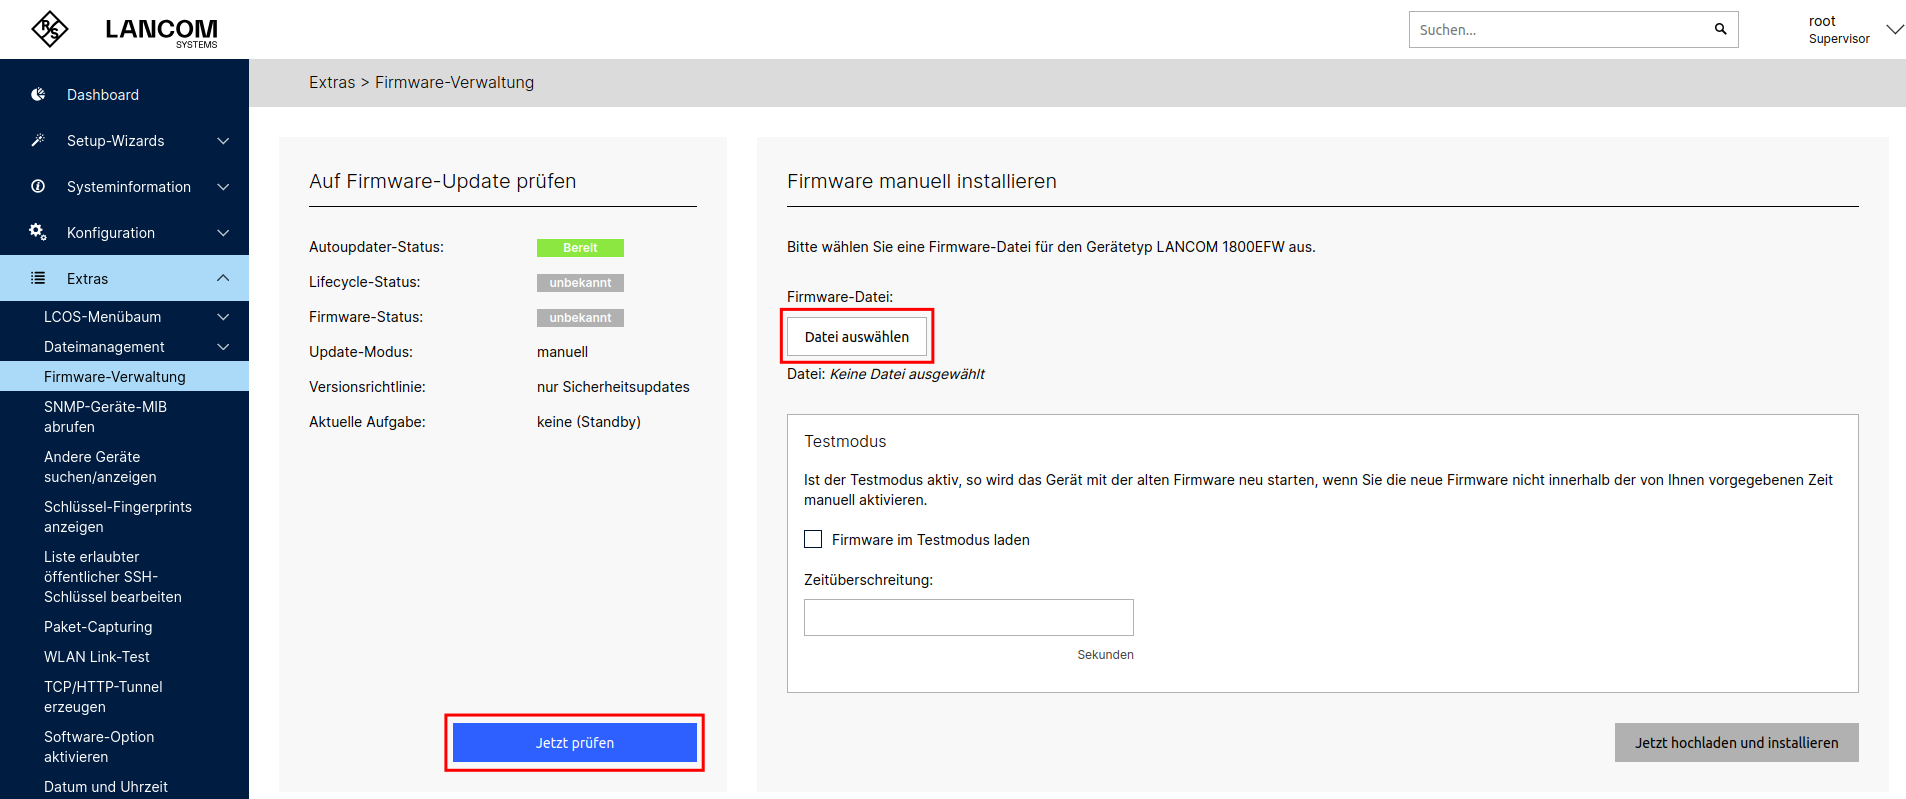Click the Firmware manuell installieren heading

pos(922,181)
